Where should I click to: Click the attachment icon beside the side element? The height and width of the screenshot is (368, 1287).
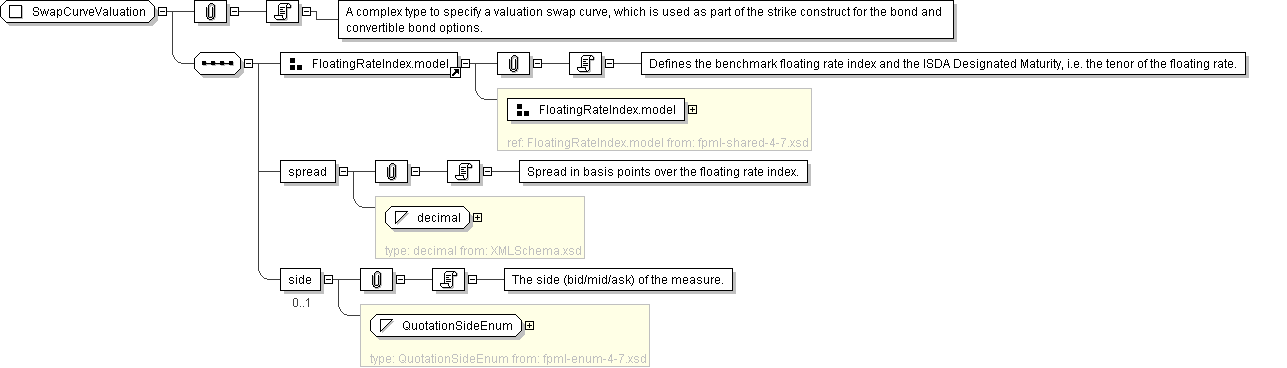pyautogui.click(x=375, y=279)
